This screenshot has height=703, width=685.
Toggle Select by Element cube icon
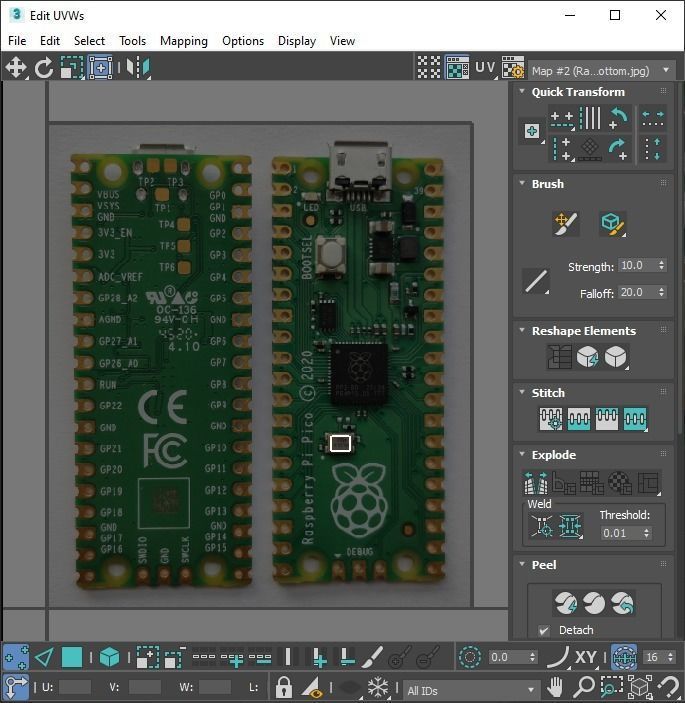[x=109, y=658]
